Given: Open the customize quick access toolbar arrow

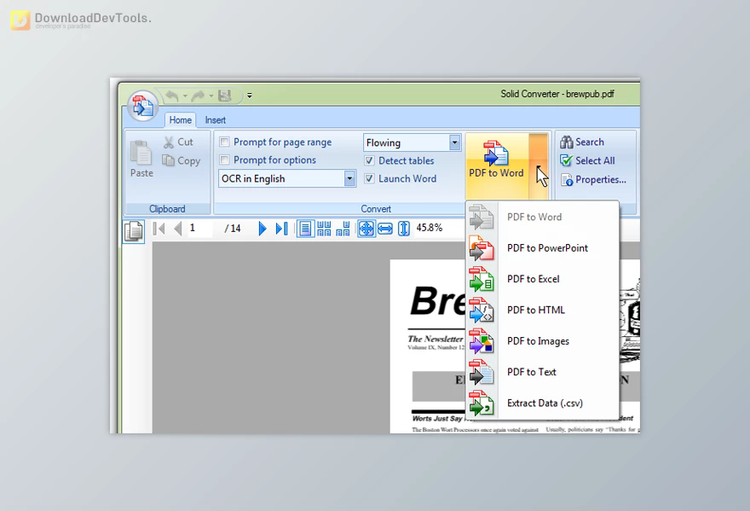Looking at the screenshot, I should pyautogui.click(x=249, y=96).
